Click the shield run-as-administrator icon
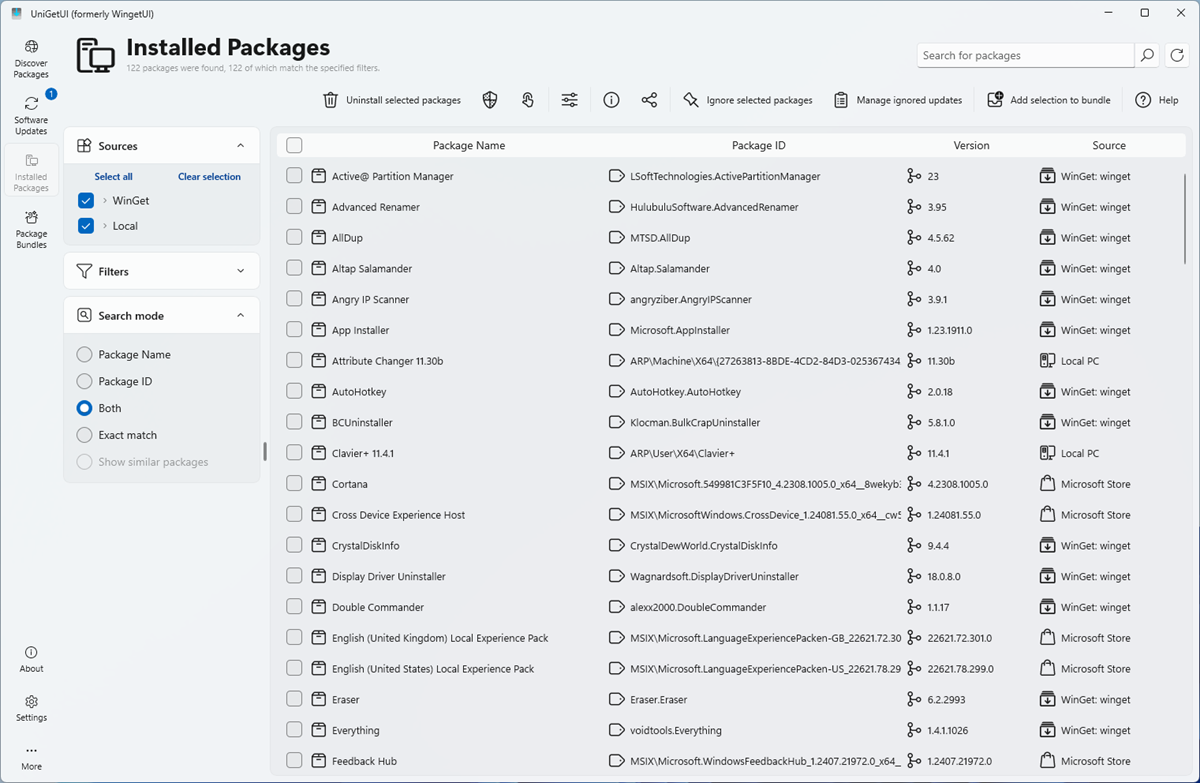Viewport: 1200px width, 783px height. (490, 100)
